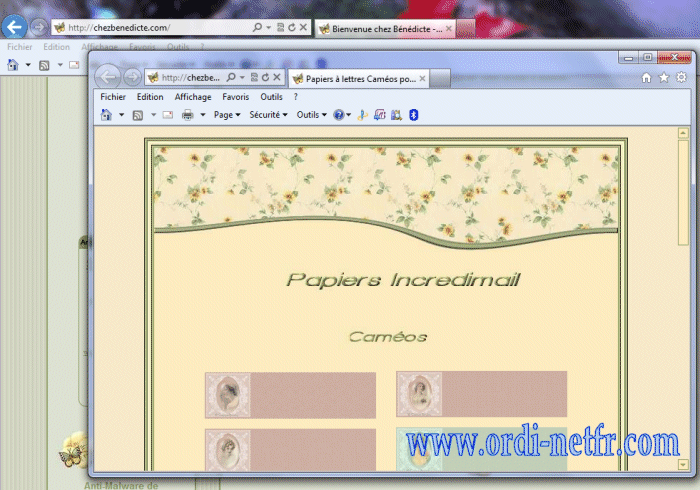Close the Bienvenue chez Bénédicte tab

click(x=449, y=29)
